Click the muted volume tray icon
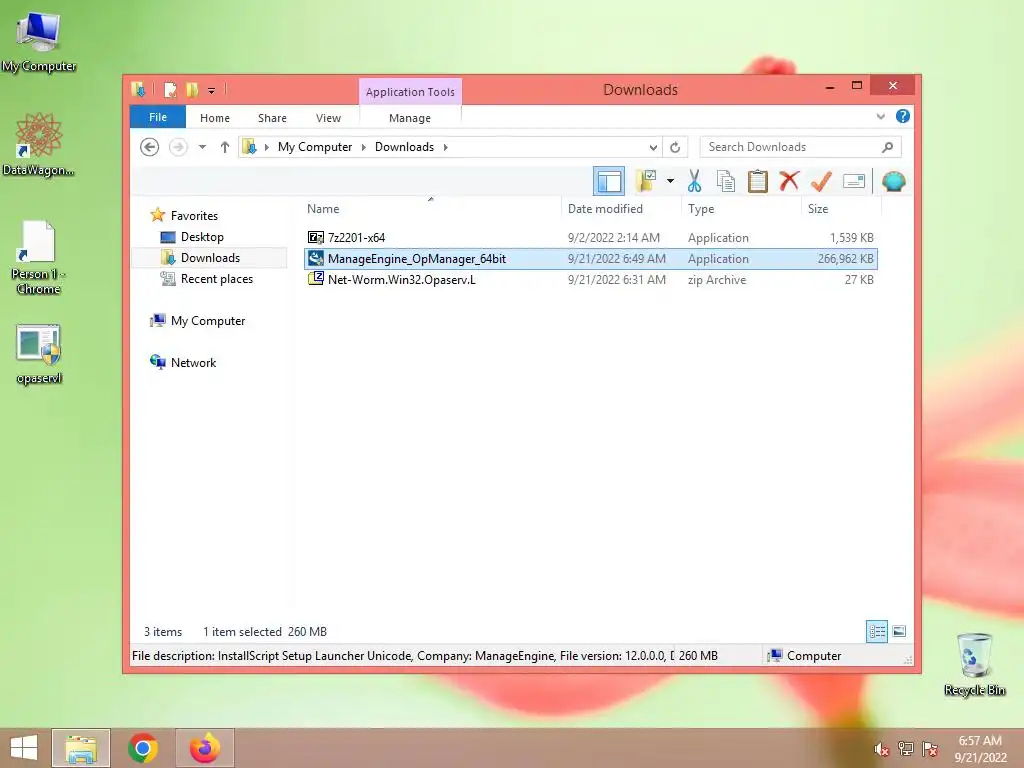The width and height of the screenshot is (1024, 768). [882, 749]
